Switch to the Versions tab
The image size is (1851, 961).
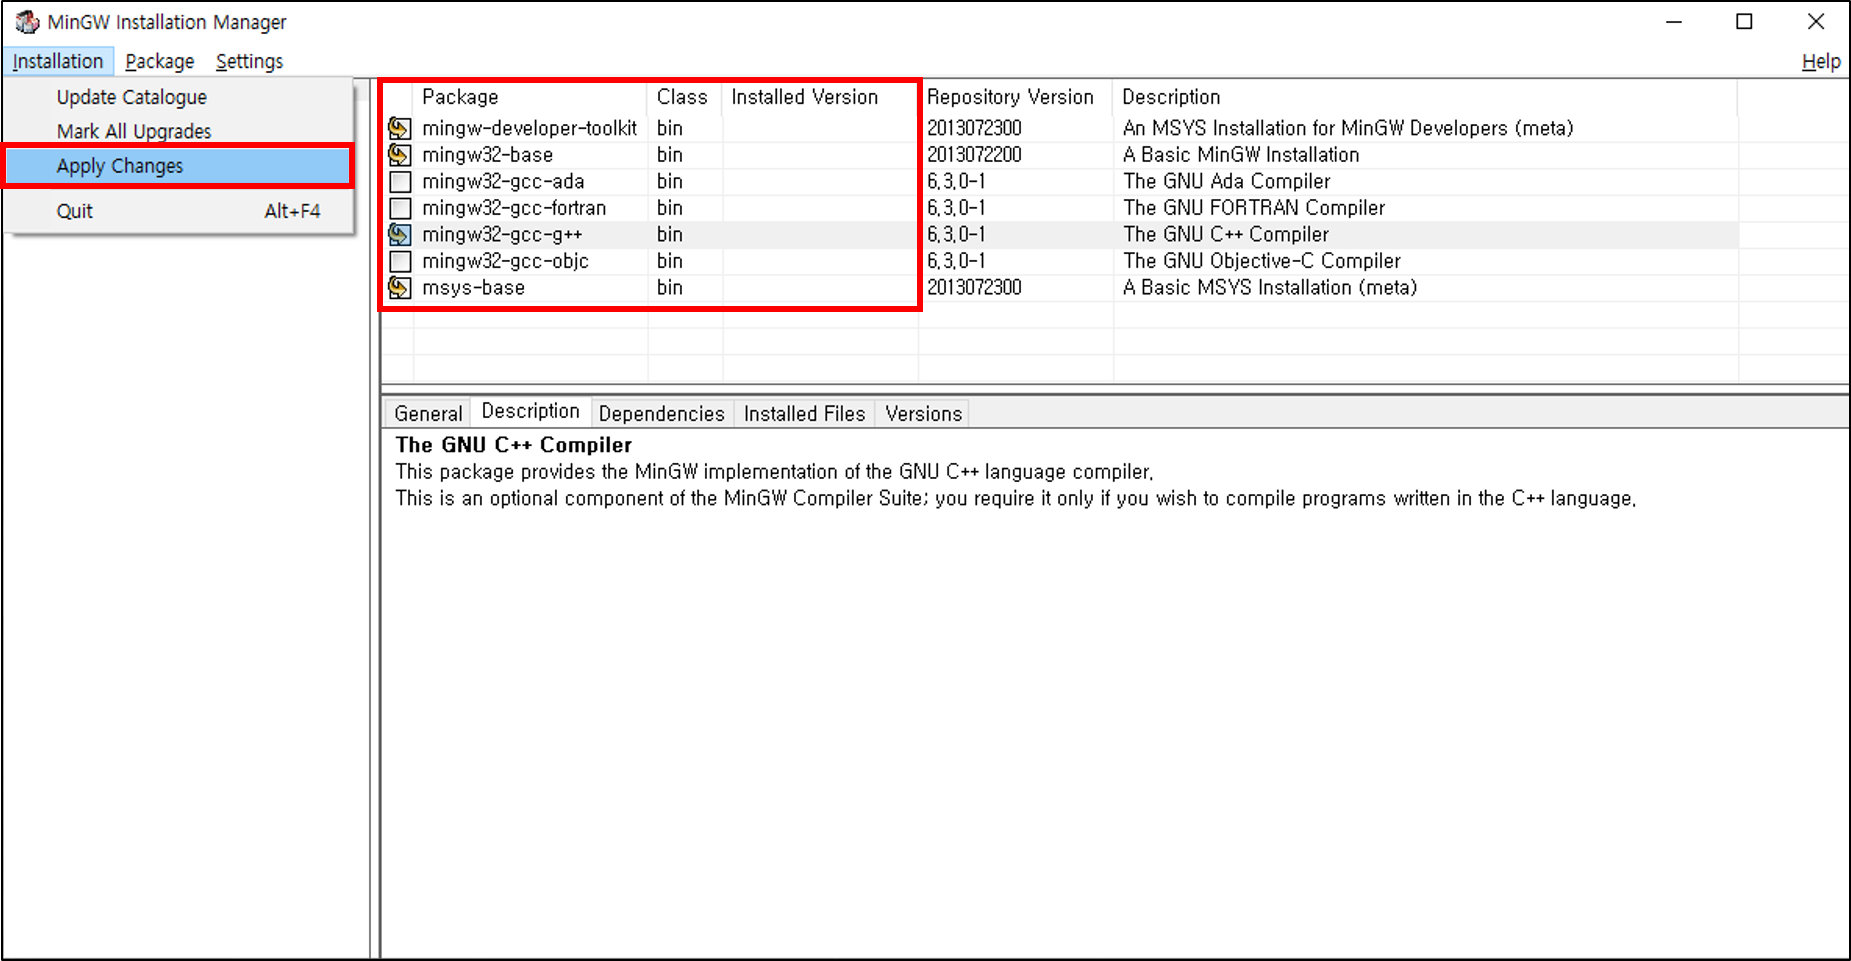pyautogui.click(x=923, y=413)
